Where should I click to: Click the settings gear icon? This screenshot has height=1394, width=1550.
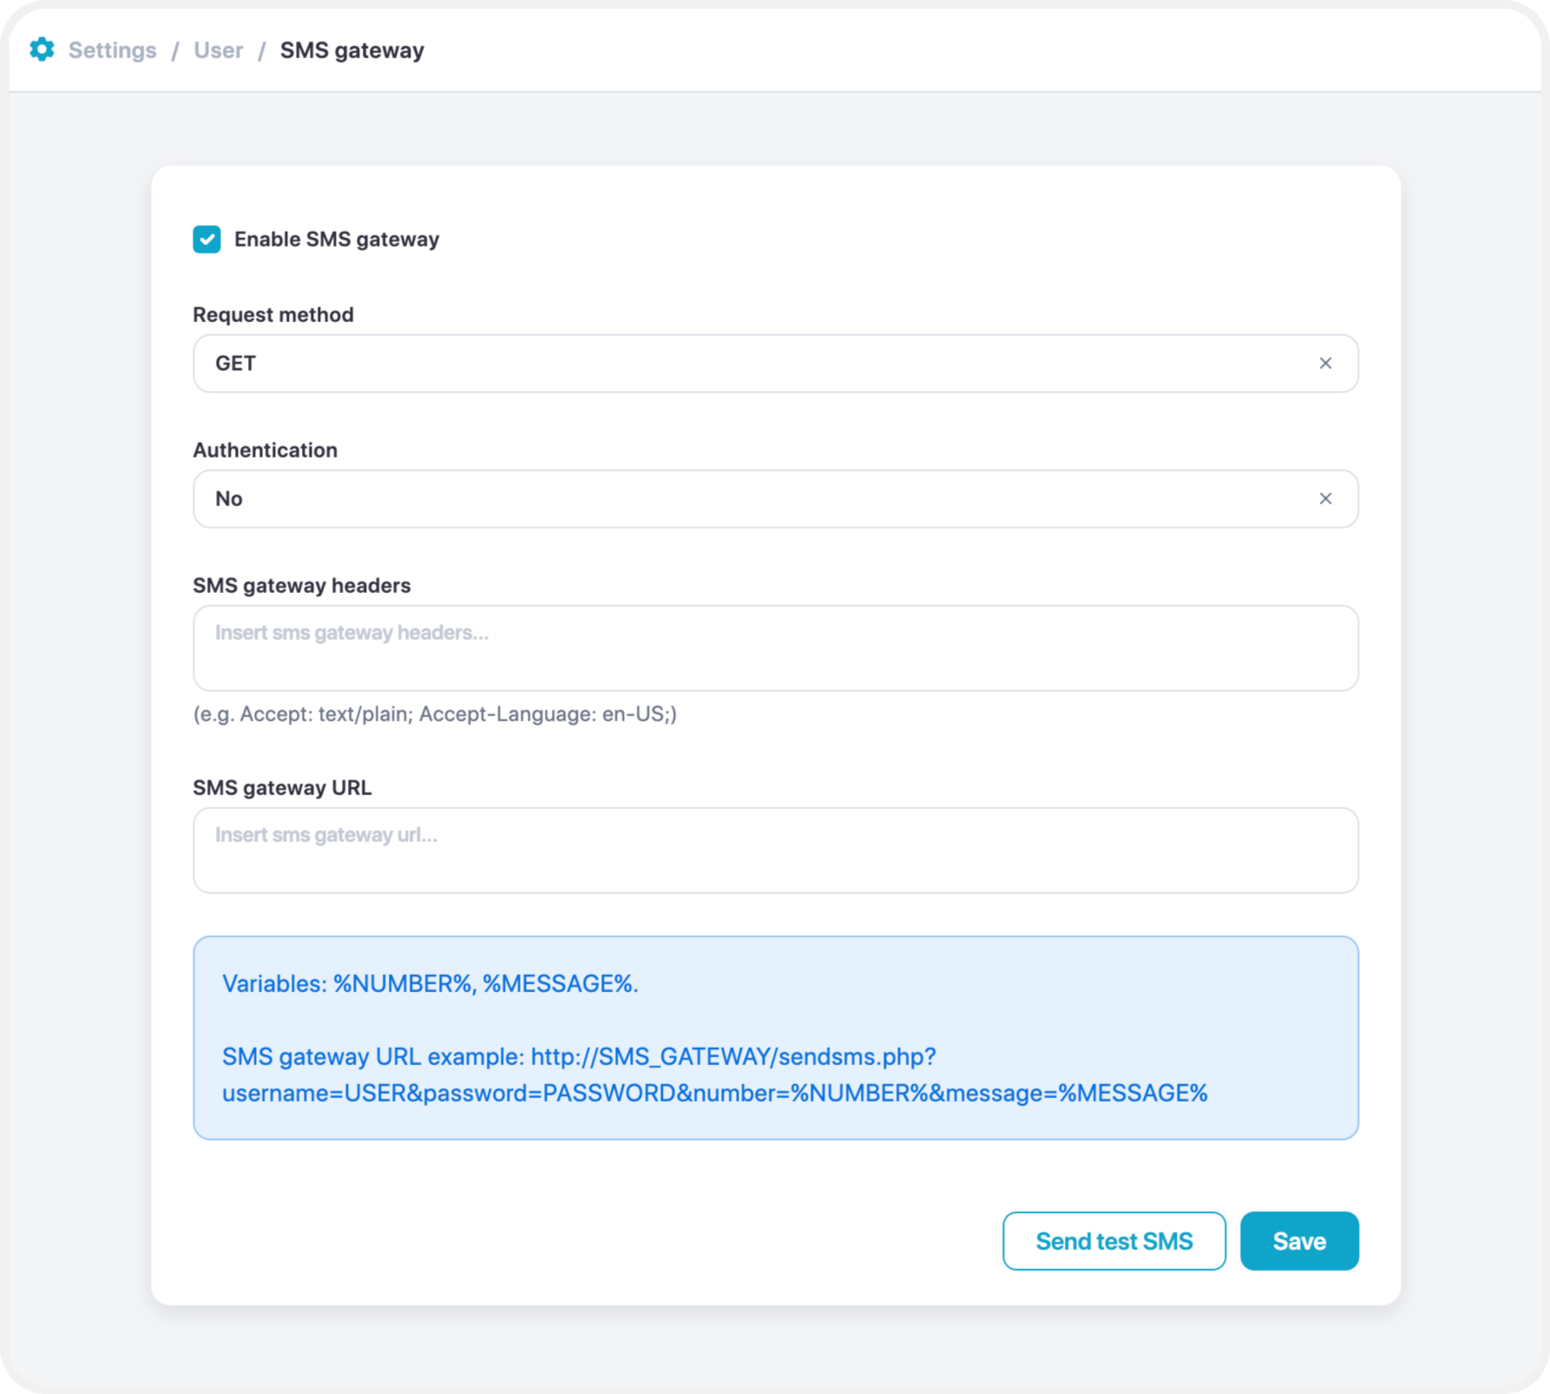click(42, 49)
